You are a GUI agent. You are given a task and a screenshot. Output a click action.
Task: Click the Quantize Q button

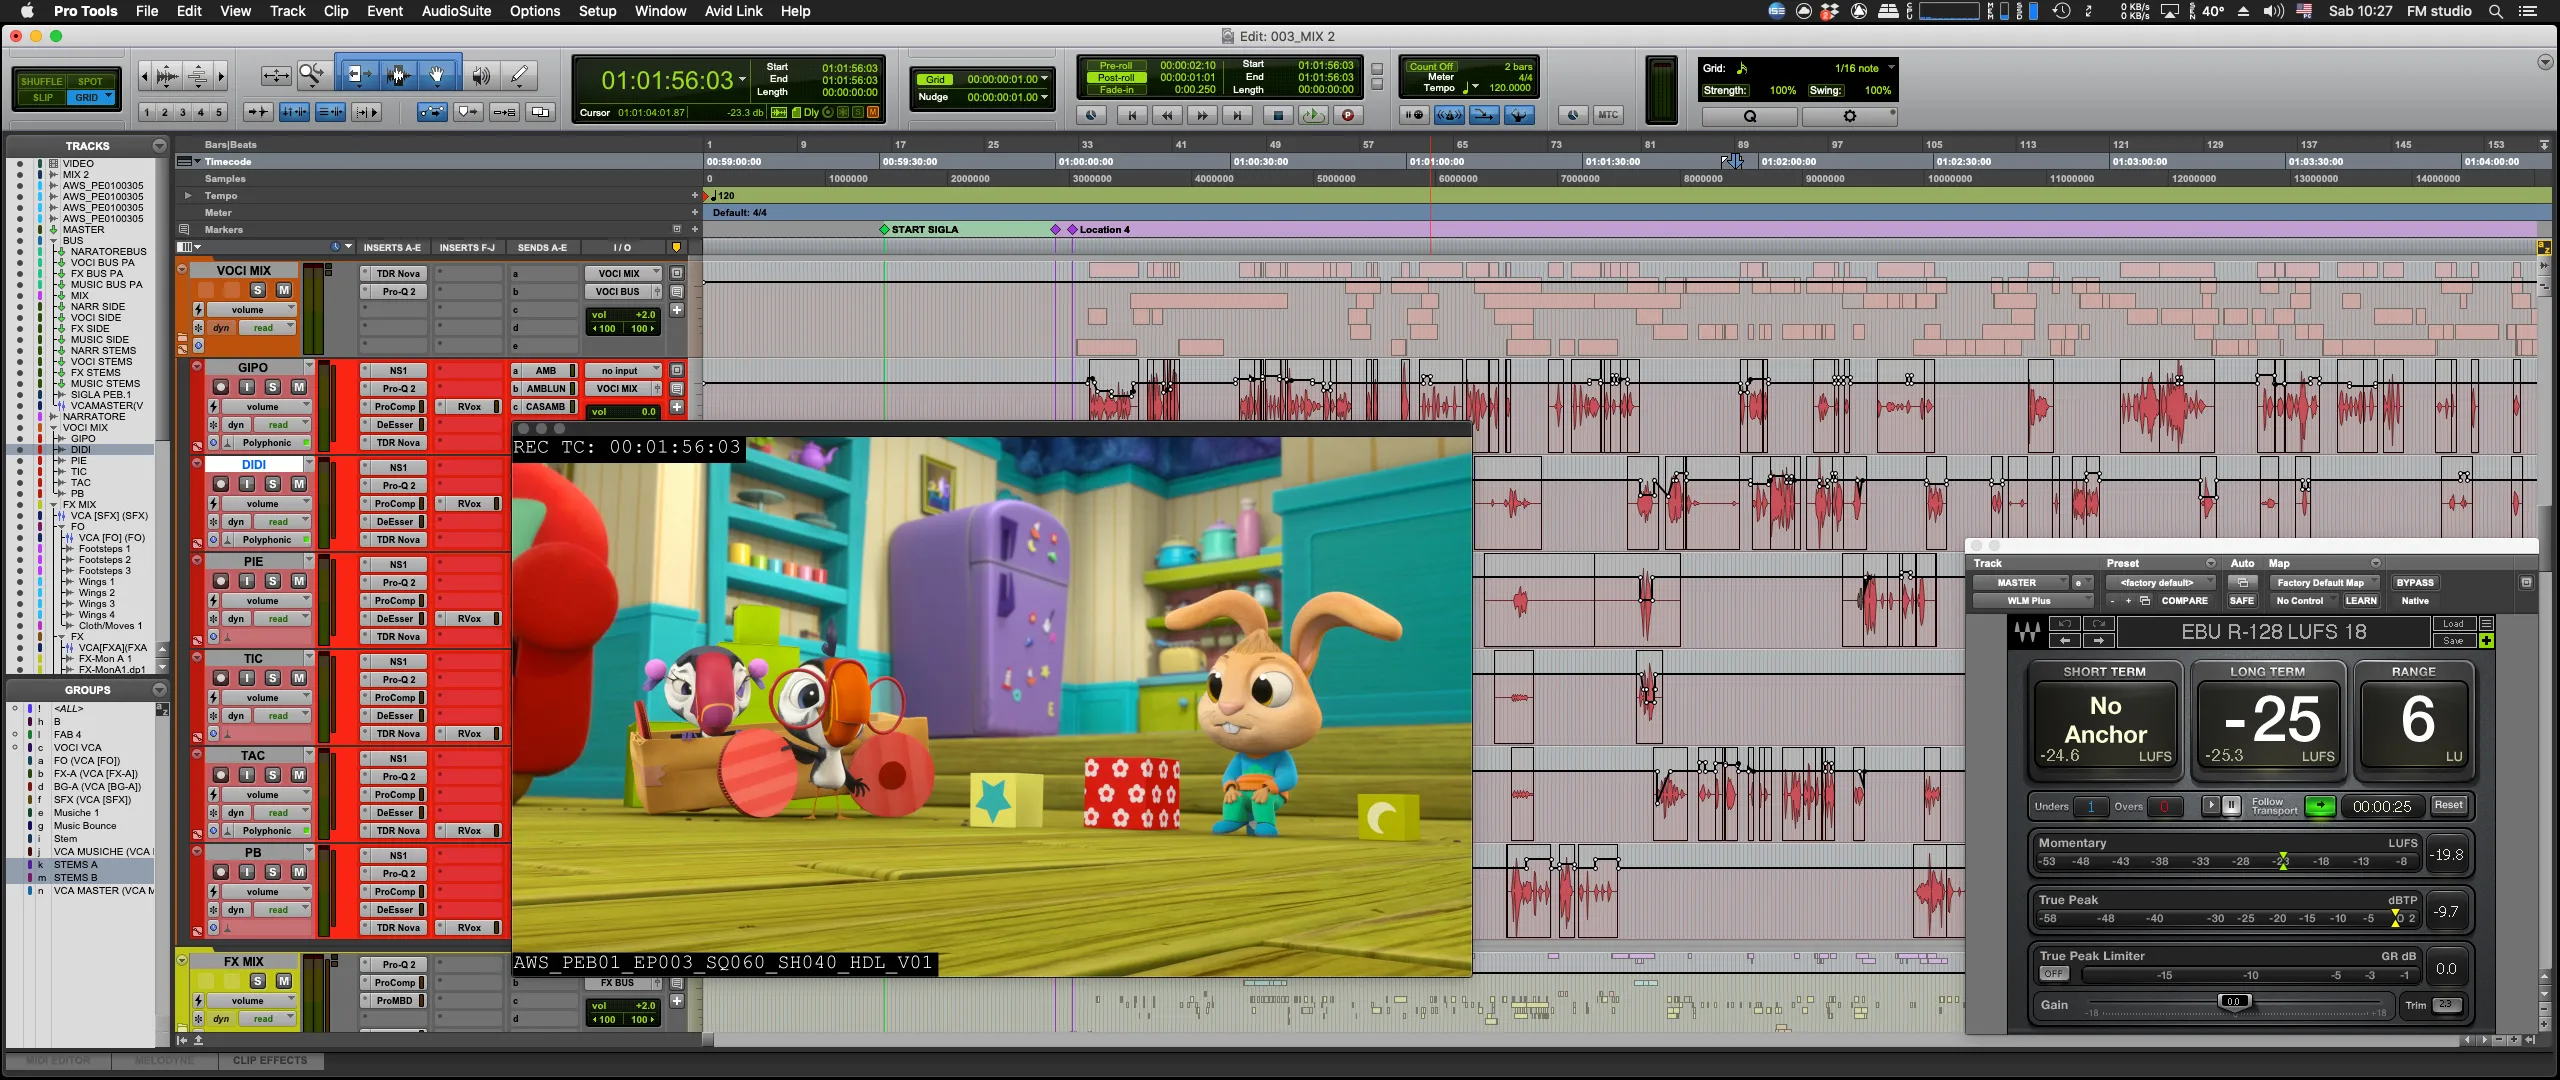click(1749, 116)
